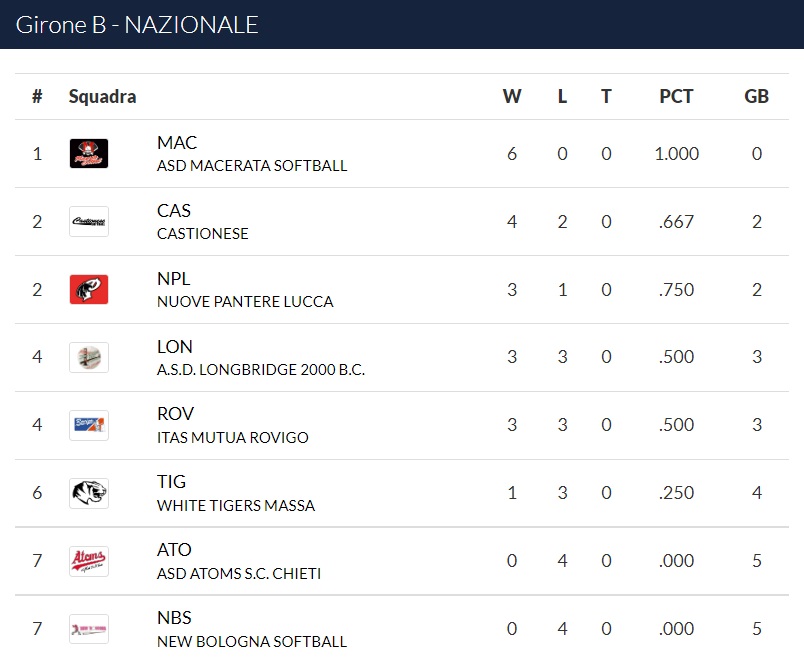Click the Atoms Chieti team logo
This screenshot has height=671, width=804.
pos(89,561)
